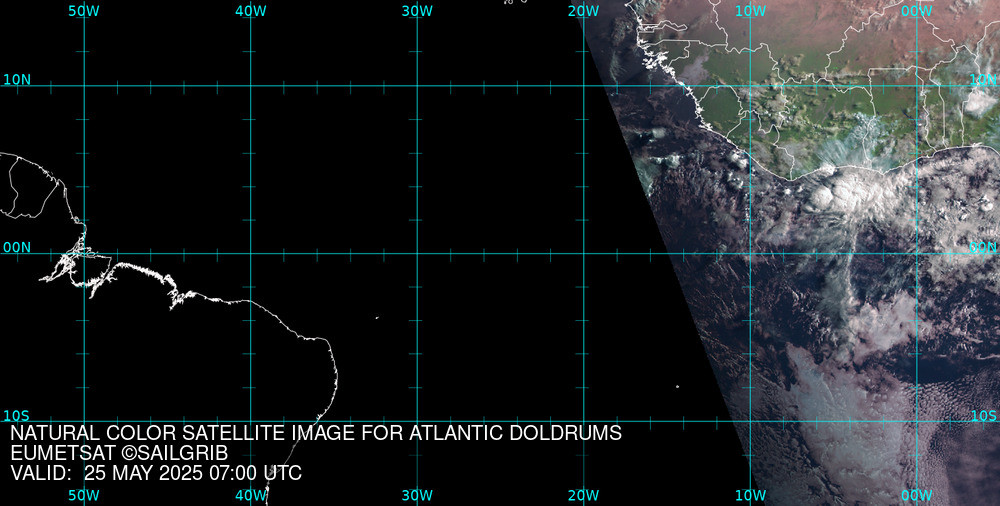Select the 00W label on the bottom edge
This screenshot has width=1000, height=506.
coord(917,495)
